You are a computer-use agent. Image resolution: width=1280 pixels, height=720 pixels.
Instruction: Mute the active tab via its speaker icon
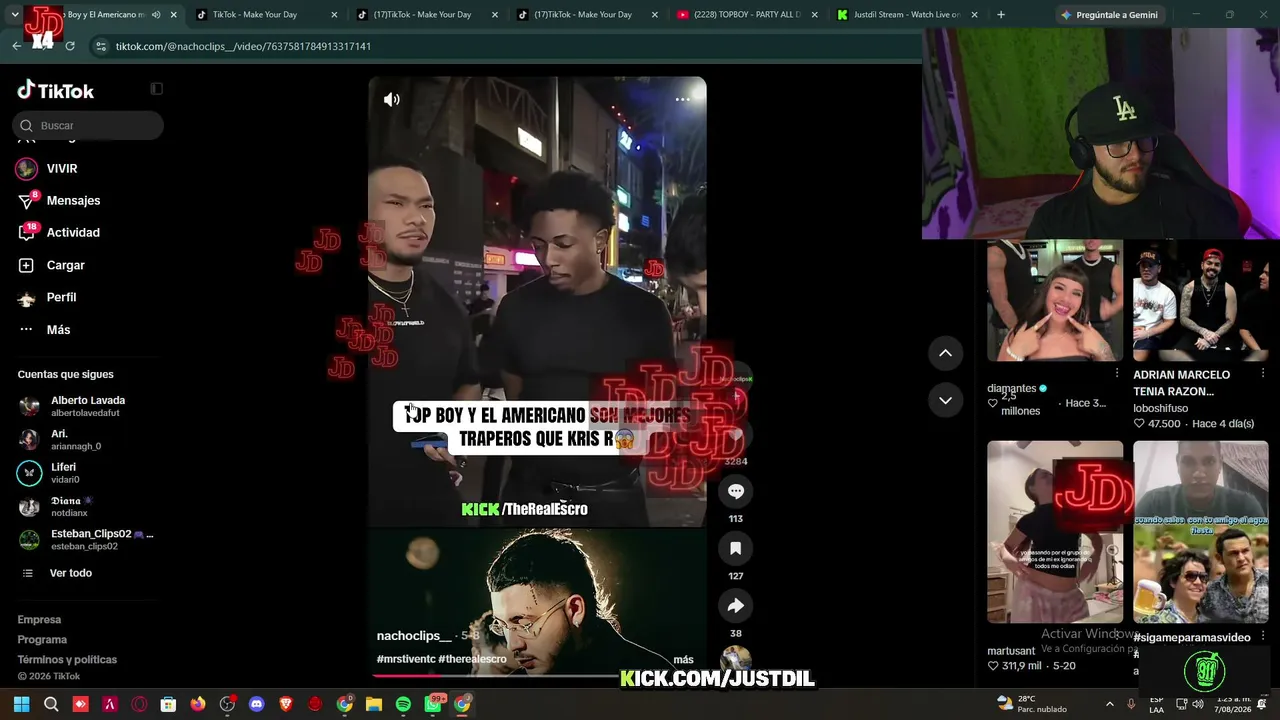(x=156, y=15)
